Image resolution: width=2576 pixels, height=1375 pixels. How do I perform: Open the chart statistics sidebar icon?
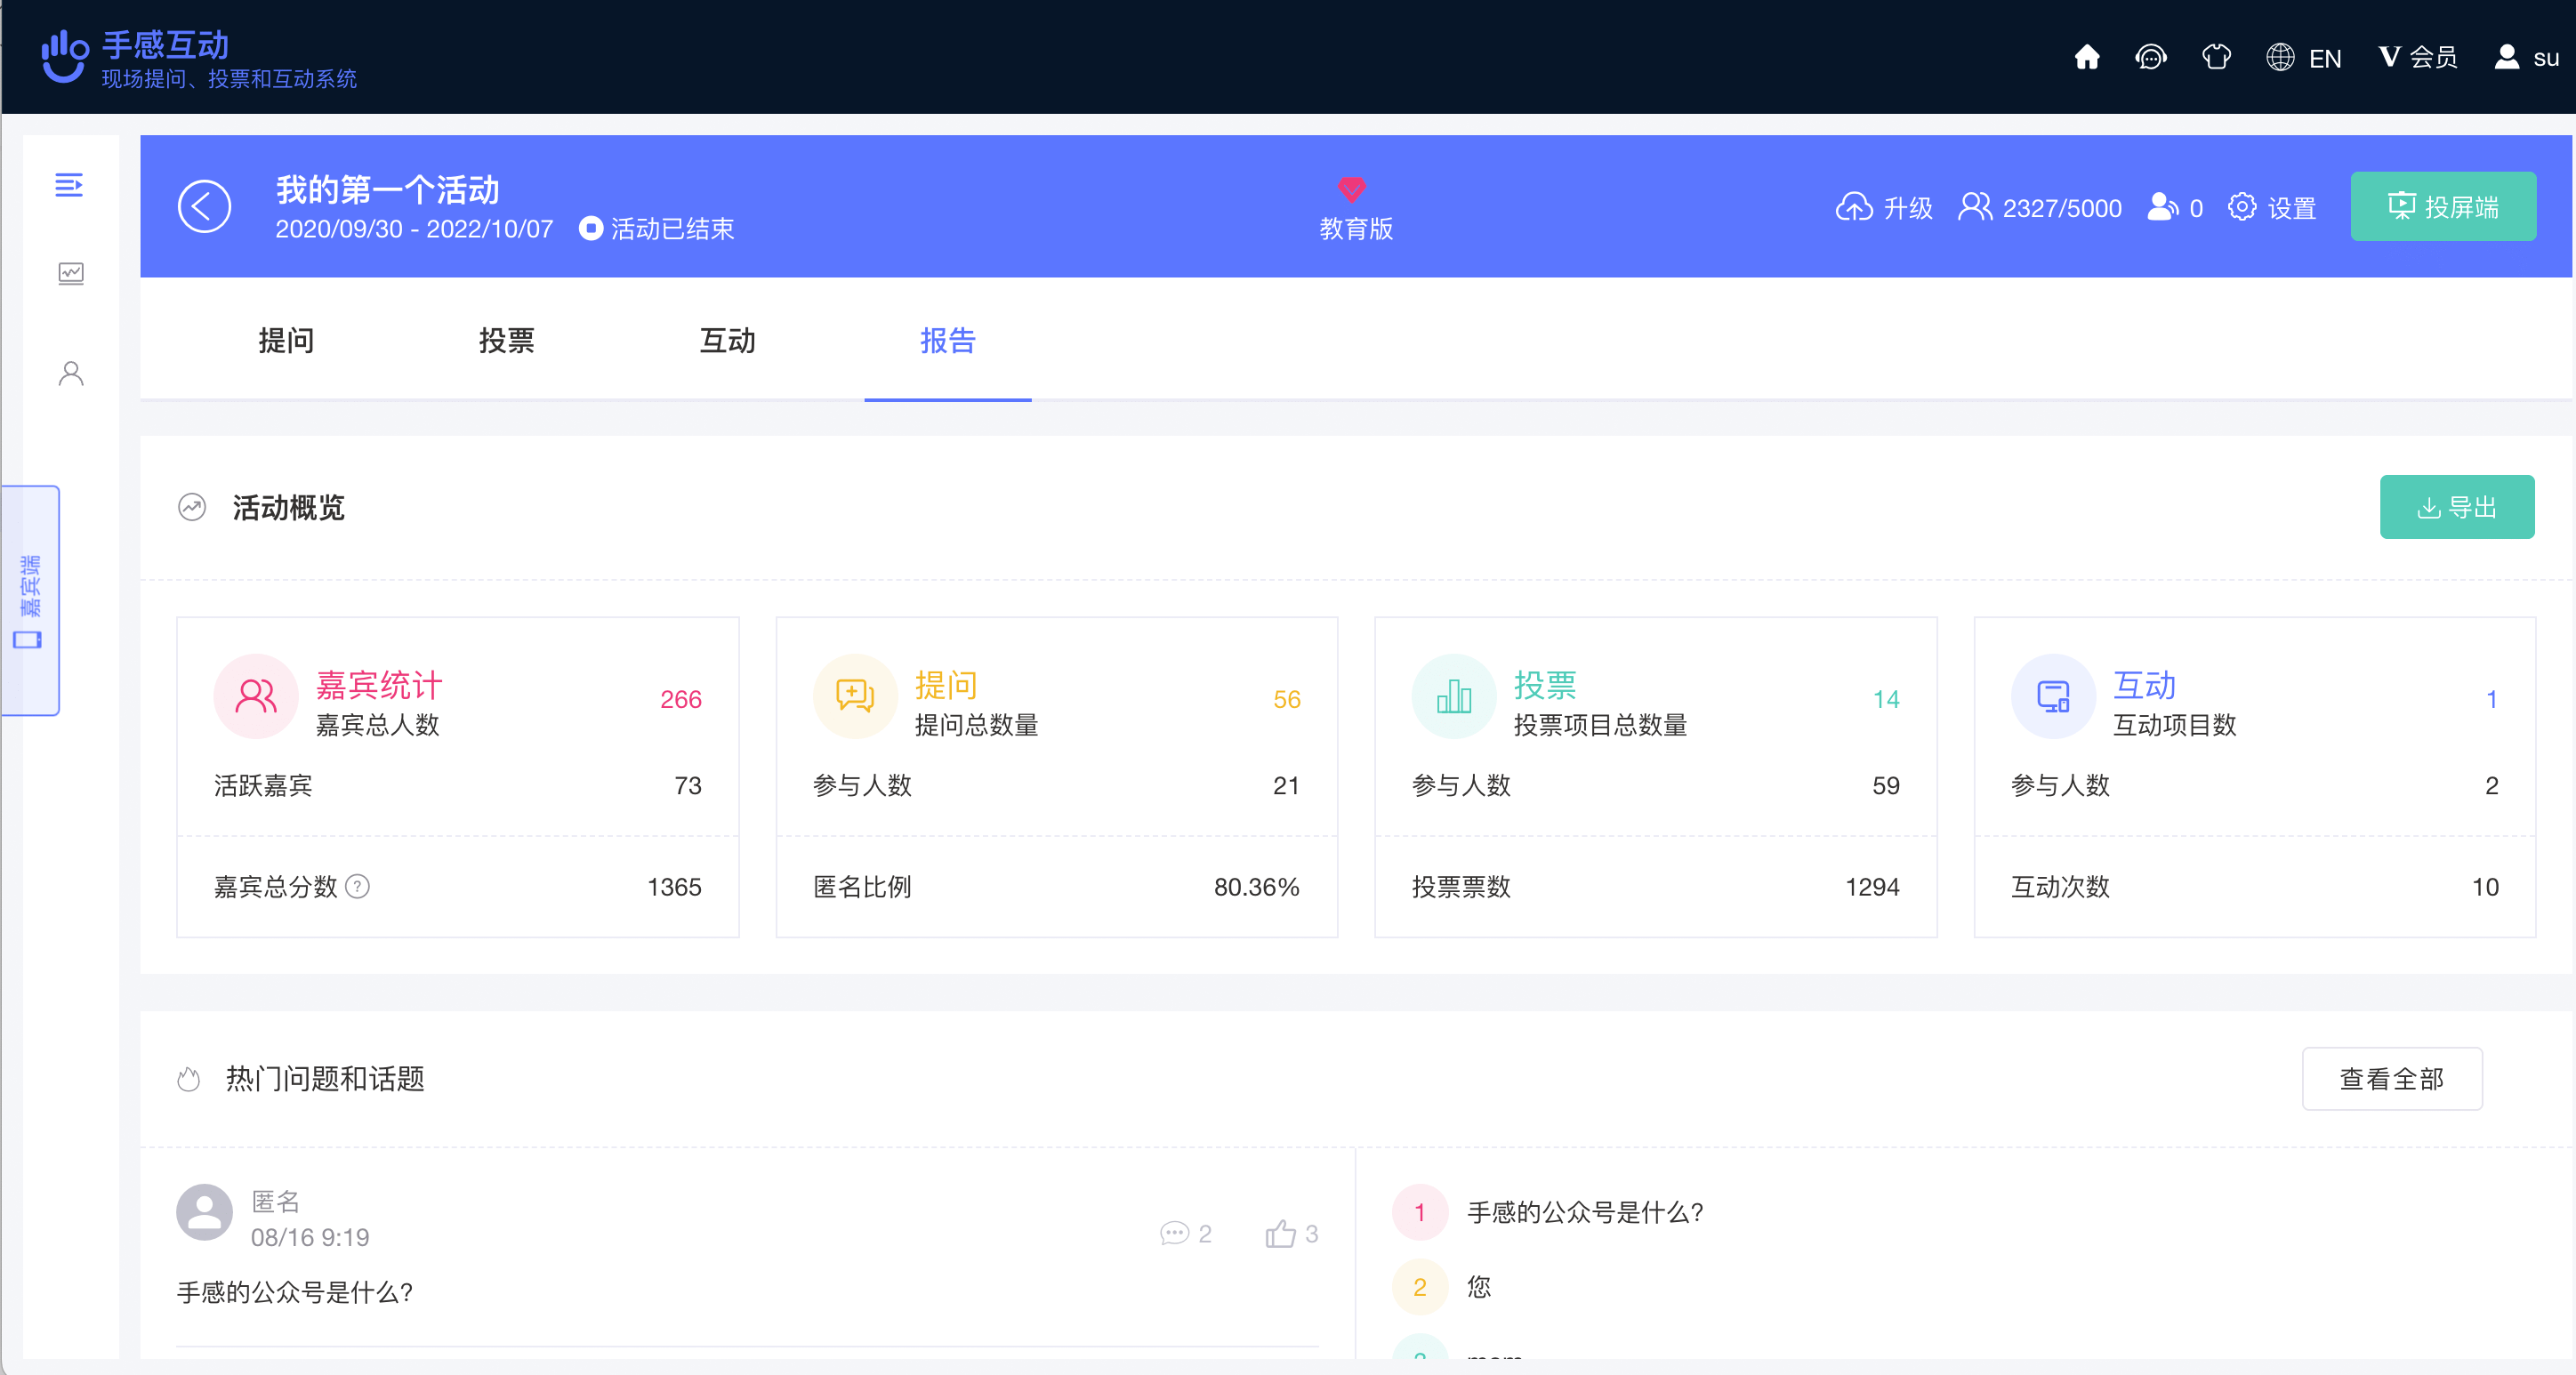pyautogui.click(x=70, y=273)
